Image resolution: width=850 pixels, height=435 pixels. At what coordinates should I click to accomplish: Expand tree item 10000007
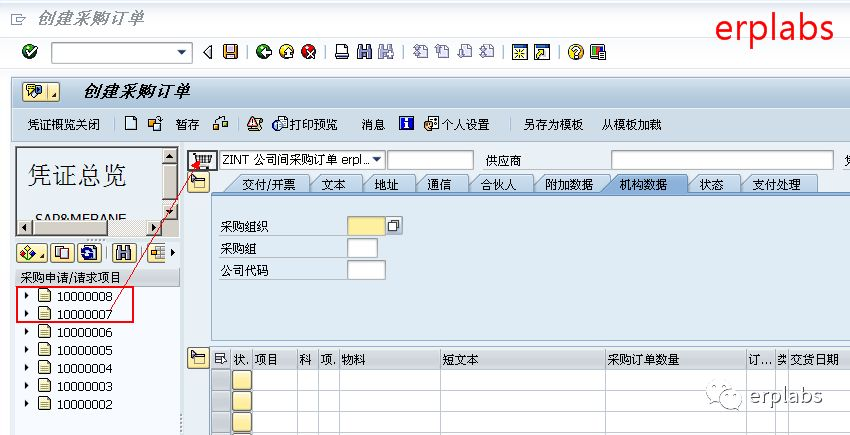(x=26, y=314)
